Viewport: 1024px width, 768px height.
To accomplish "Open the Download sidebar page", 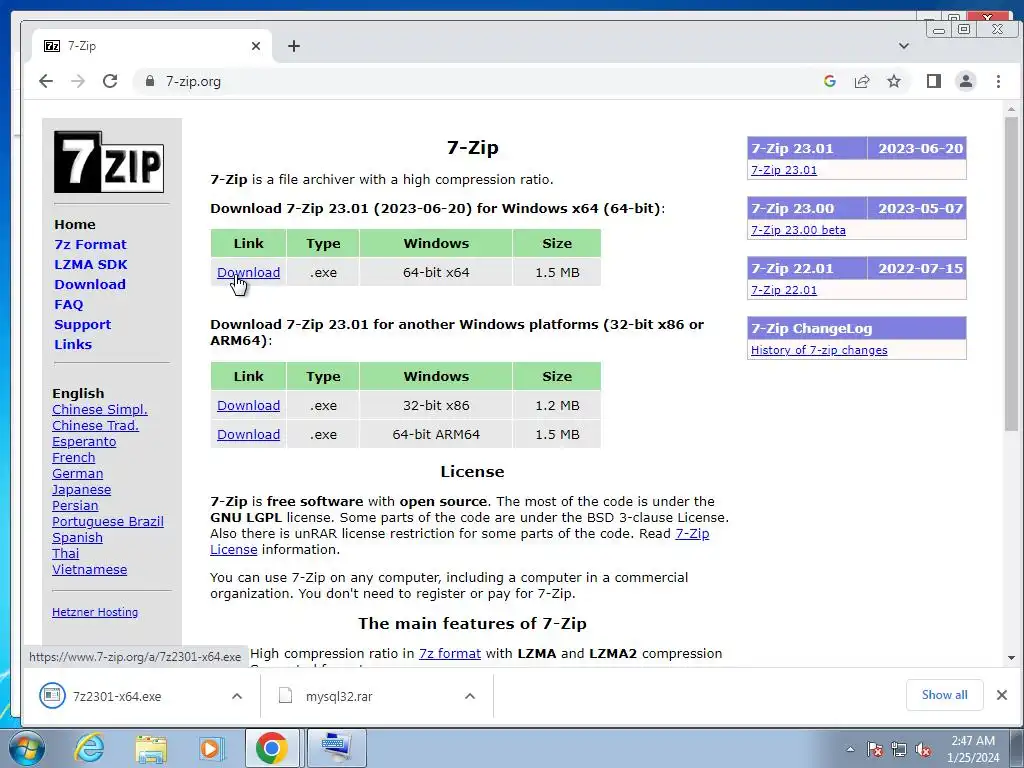I will coord(89,284).
